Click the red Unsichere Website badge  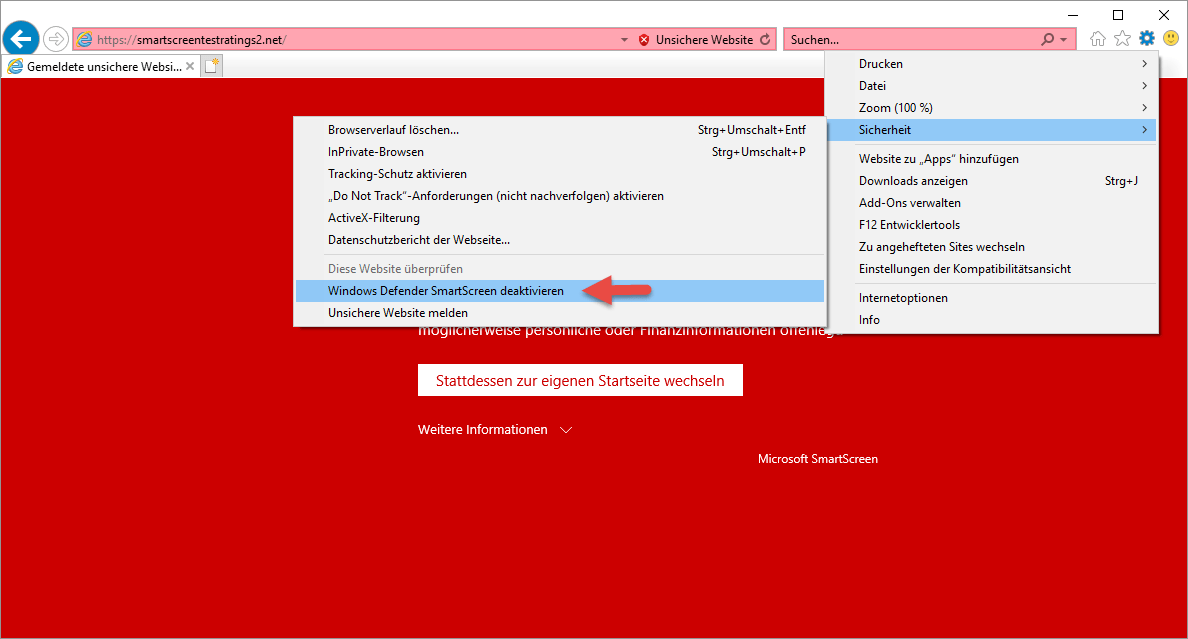tap(696, 40)
